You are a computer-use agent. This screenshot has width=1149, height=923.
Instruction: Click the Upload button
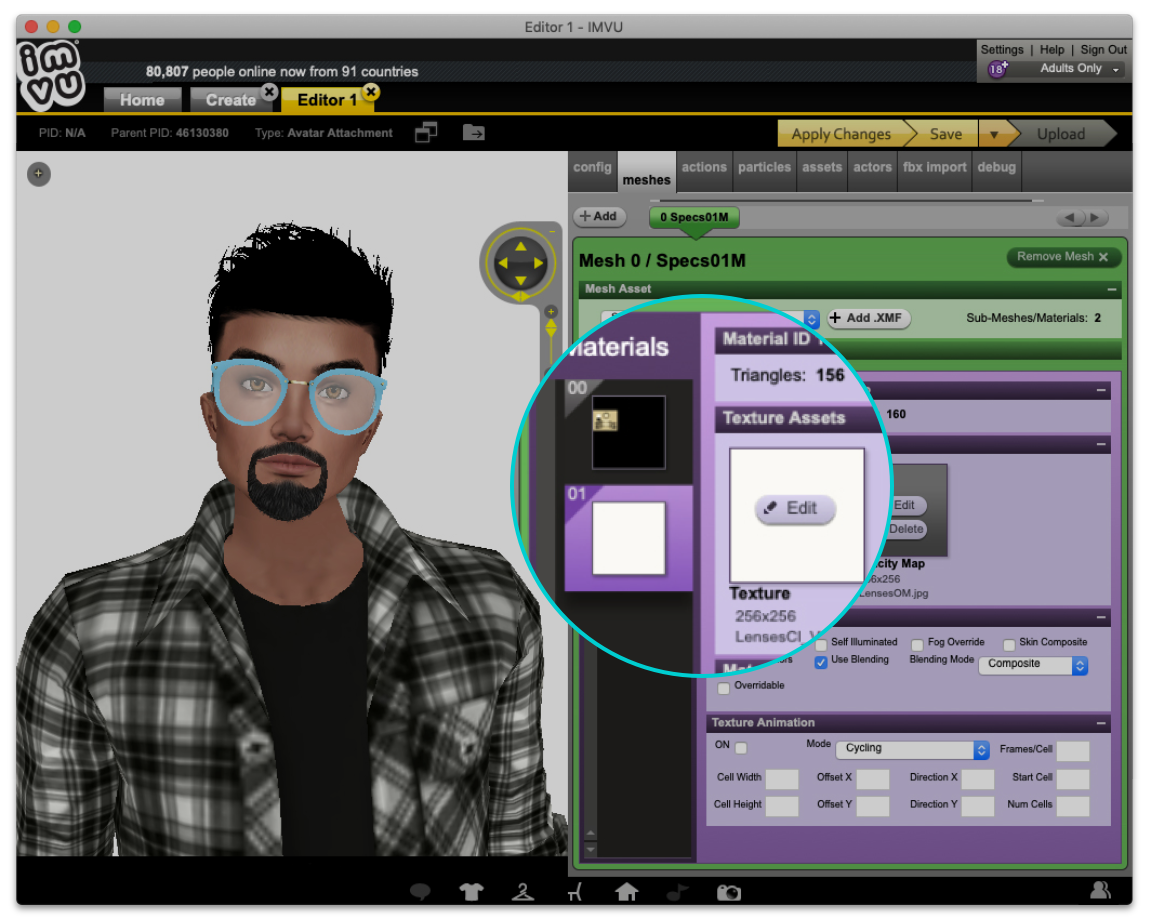pos(1061,134)
